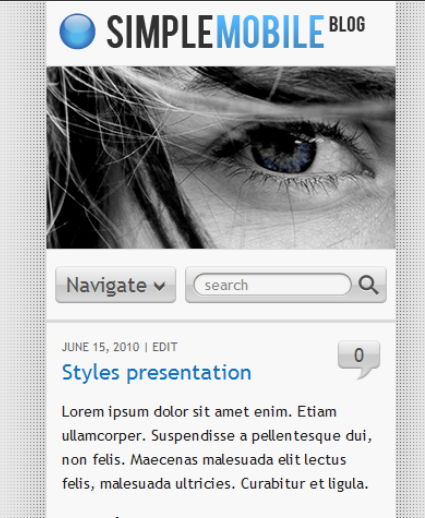Screen dimensions: 425x518
Task: Click the eye photograph header banner
Action: pos(221,157)
